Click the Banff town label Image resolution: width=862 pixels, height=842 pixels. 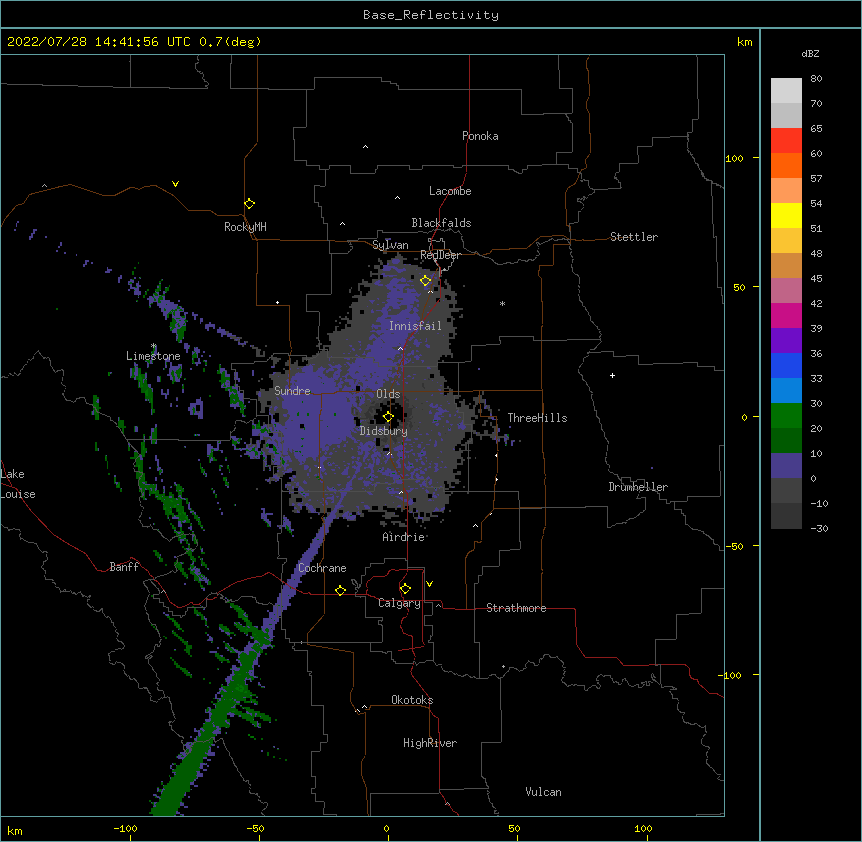[x=124, y=567]
